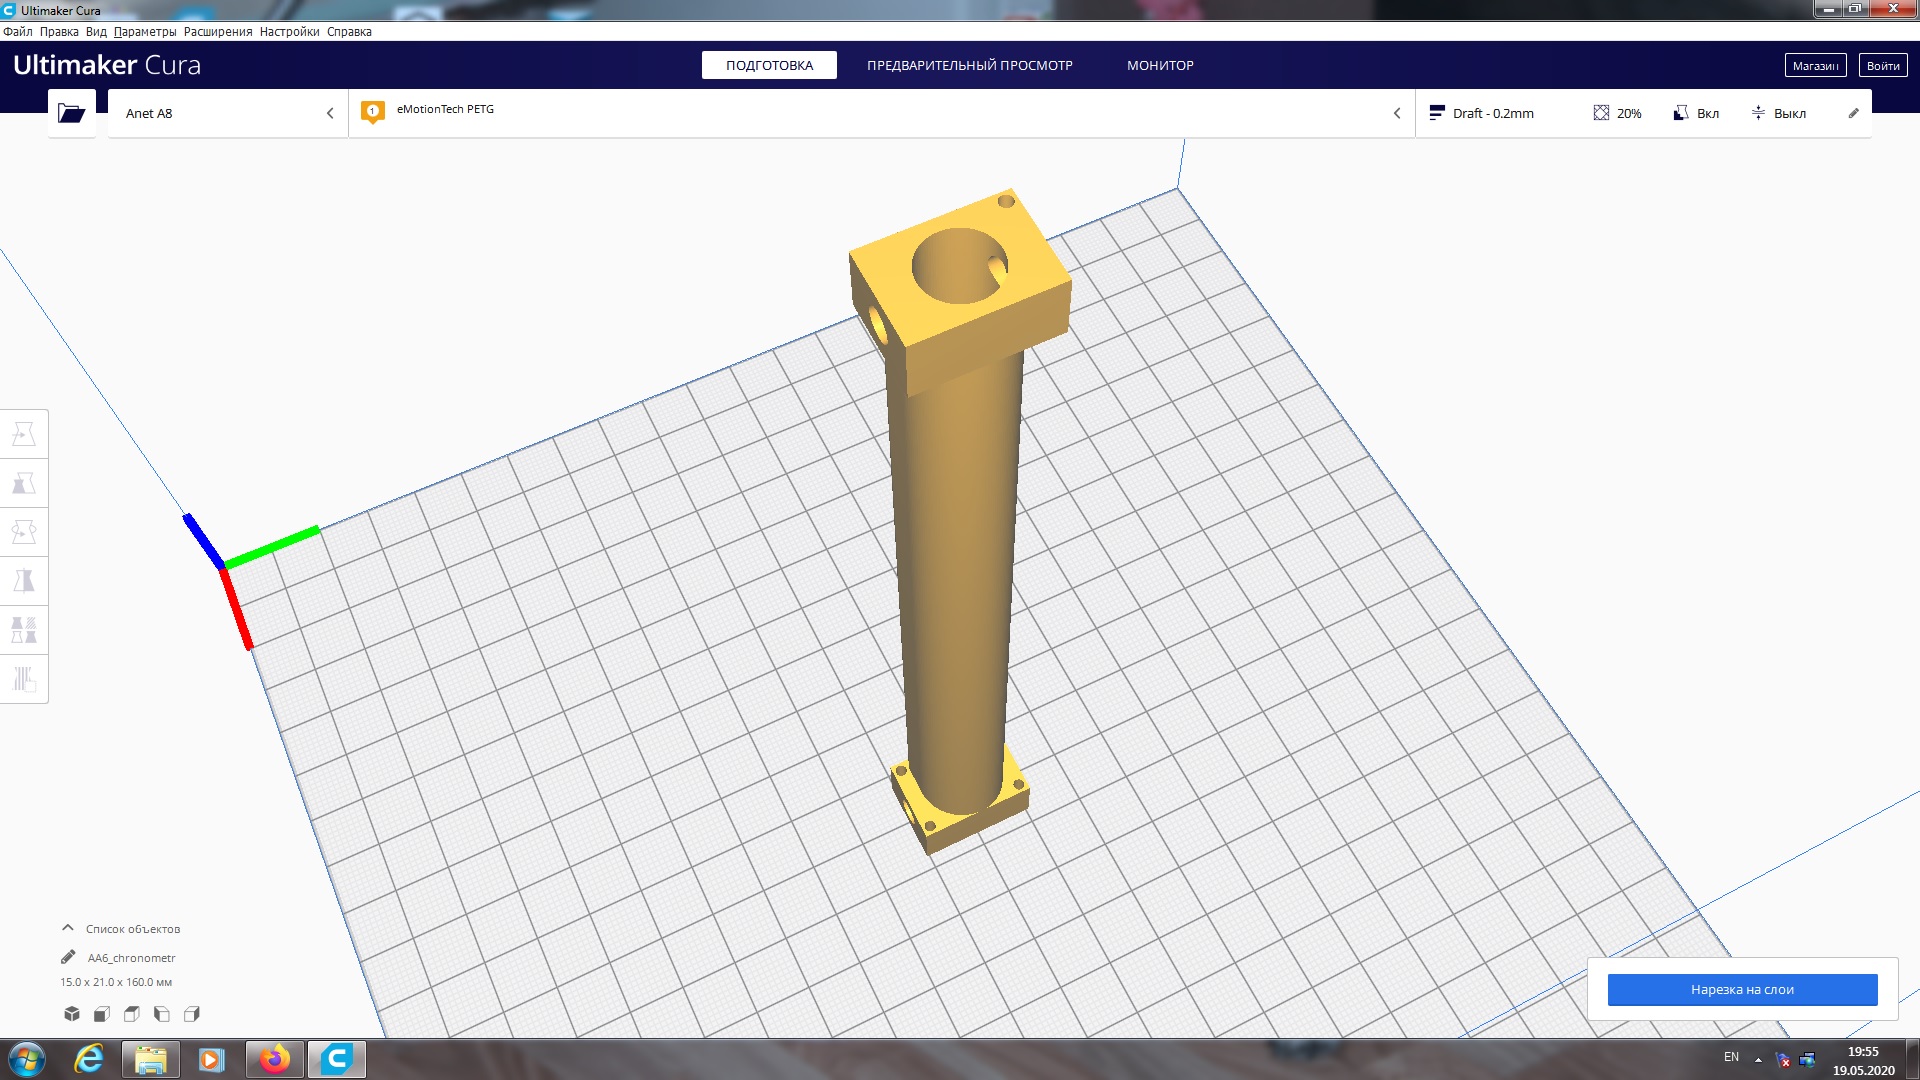
Task: Switch to front view cube icon
Action: point(102,1014)
